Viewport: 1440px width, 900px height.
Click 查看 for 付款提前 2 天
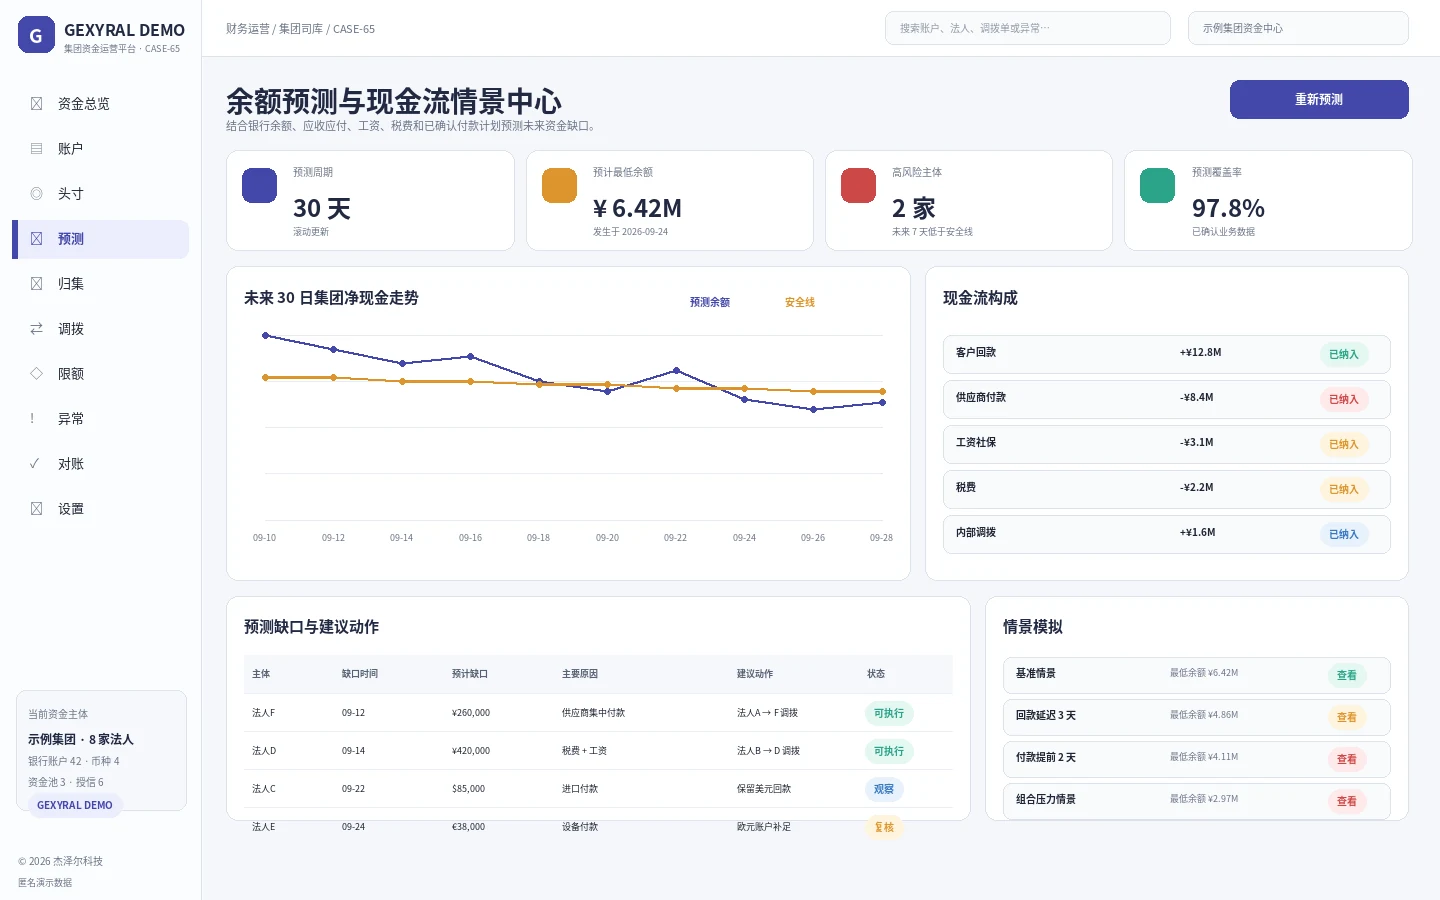coord(1347,760)
